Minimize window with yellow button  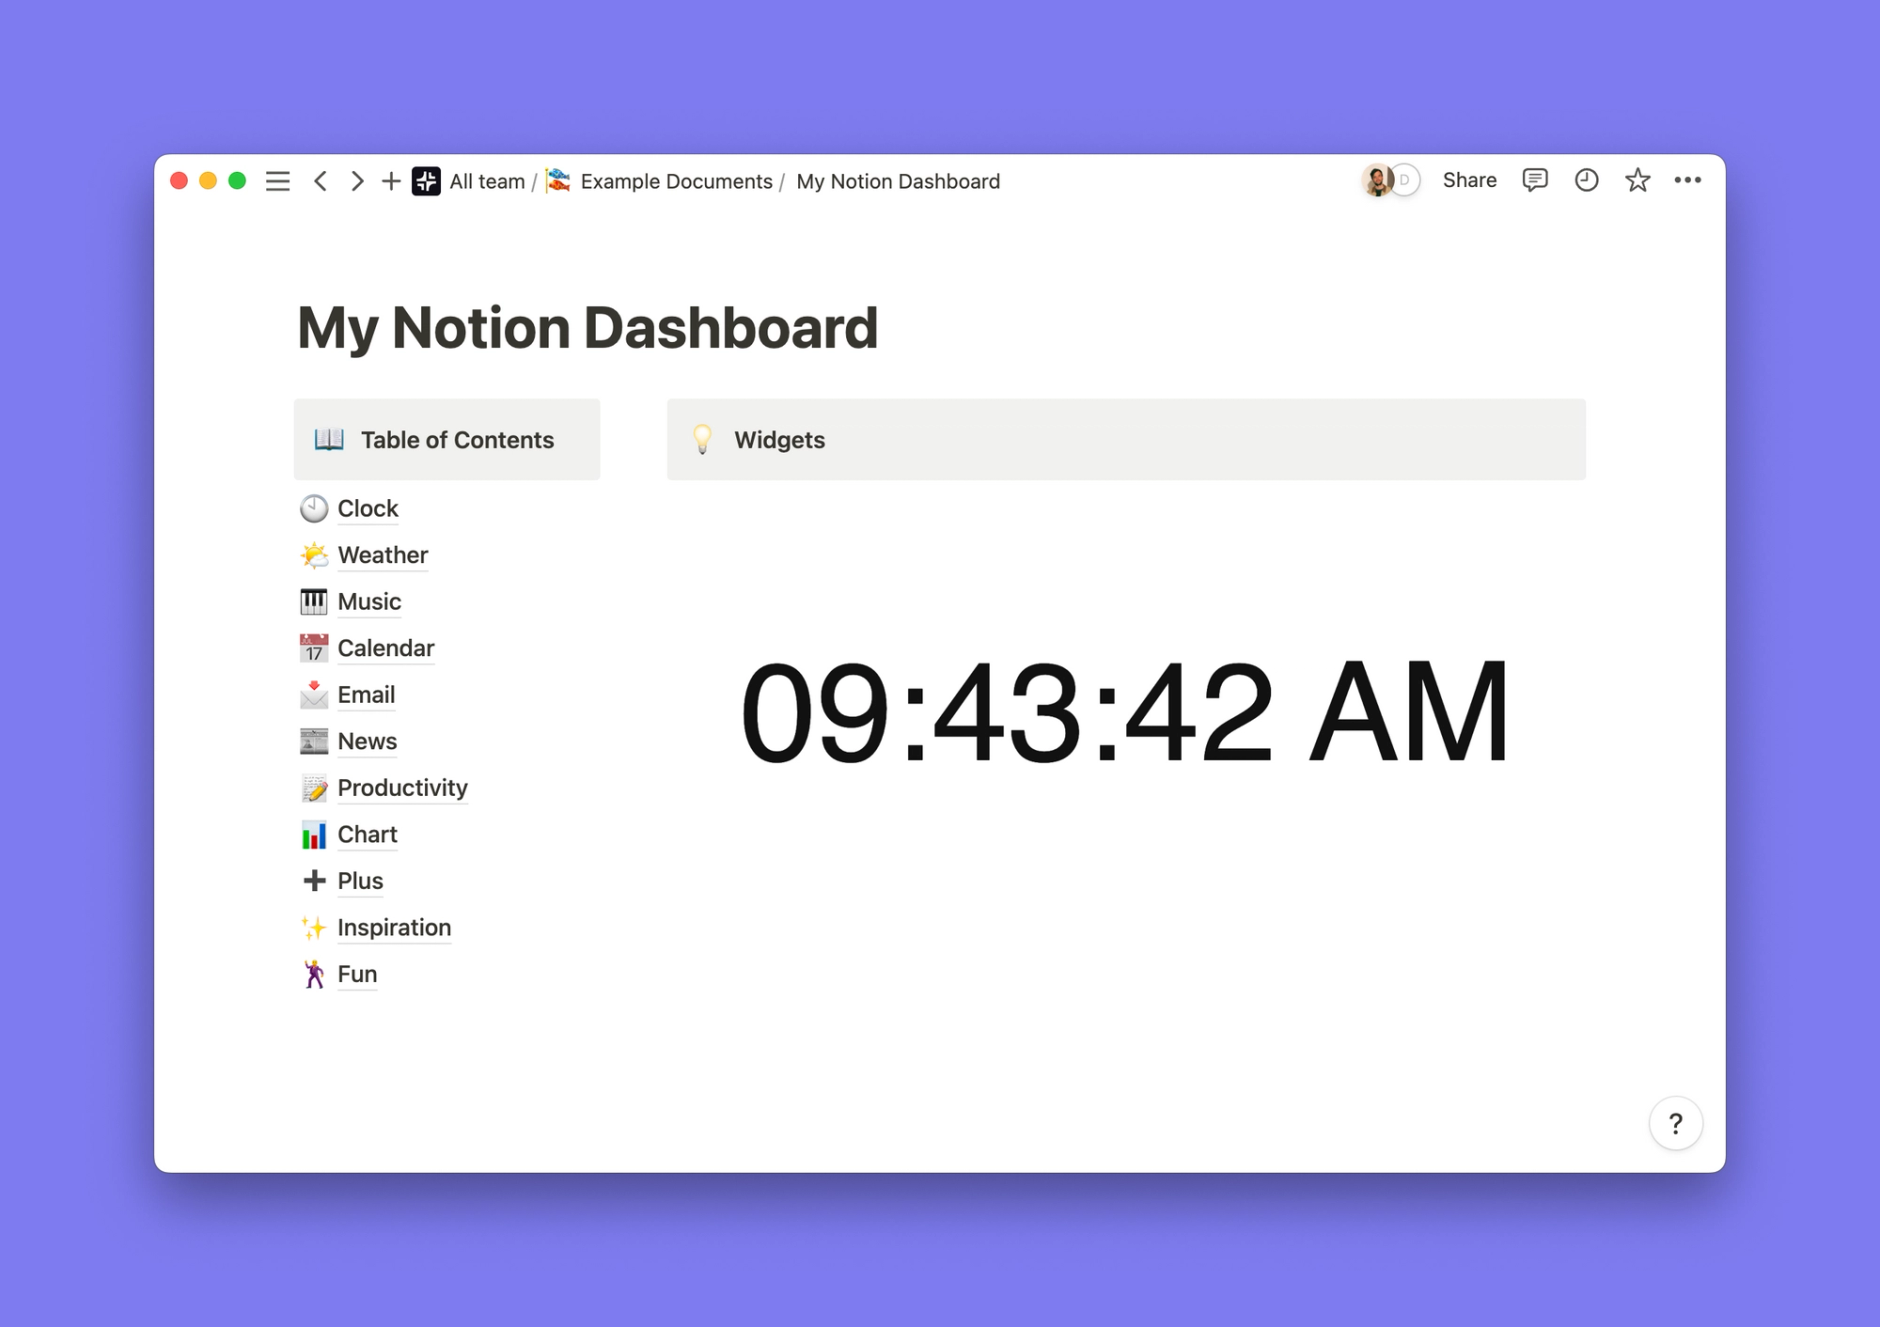(208, 180)
